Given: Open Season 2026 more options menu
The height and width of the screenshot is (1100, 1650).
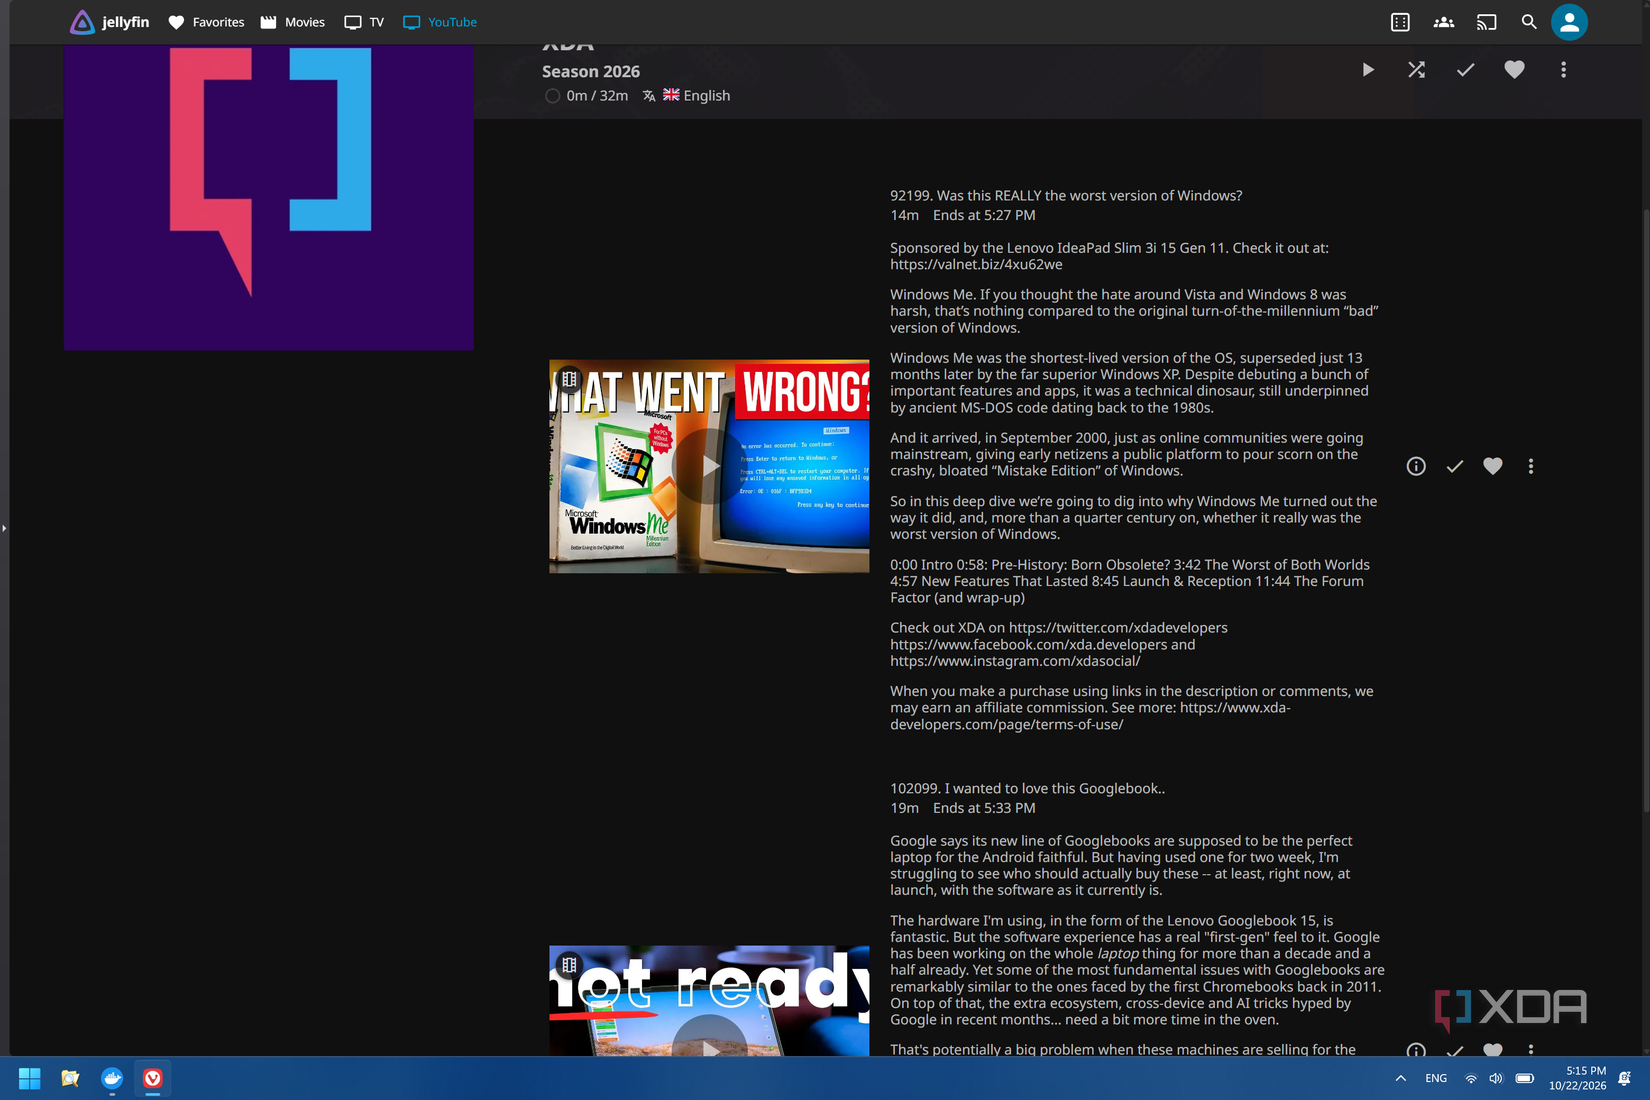Looking at the screenshot, I should pos(1563,70).
